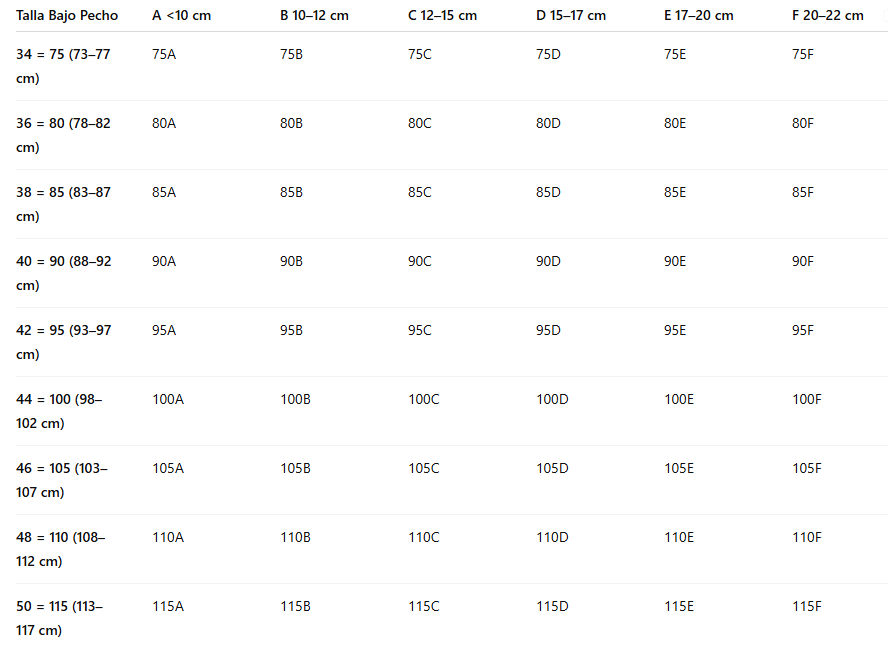Click the 110D size cell

coord(552,537)
